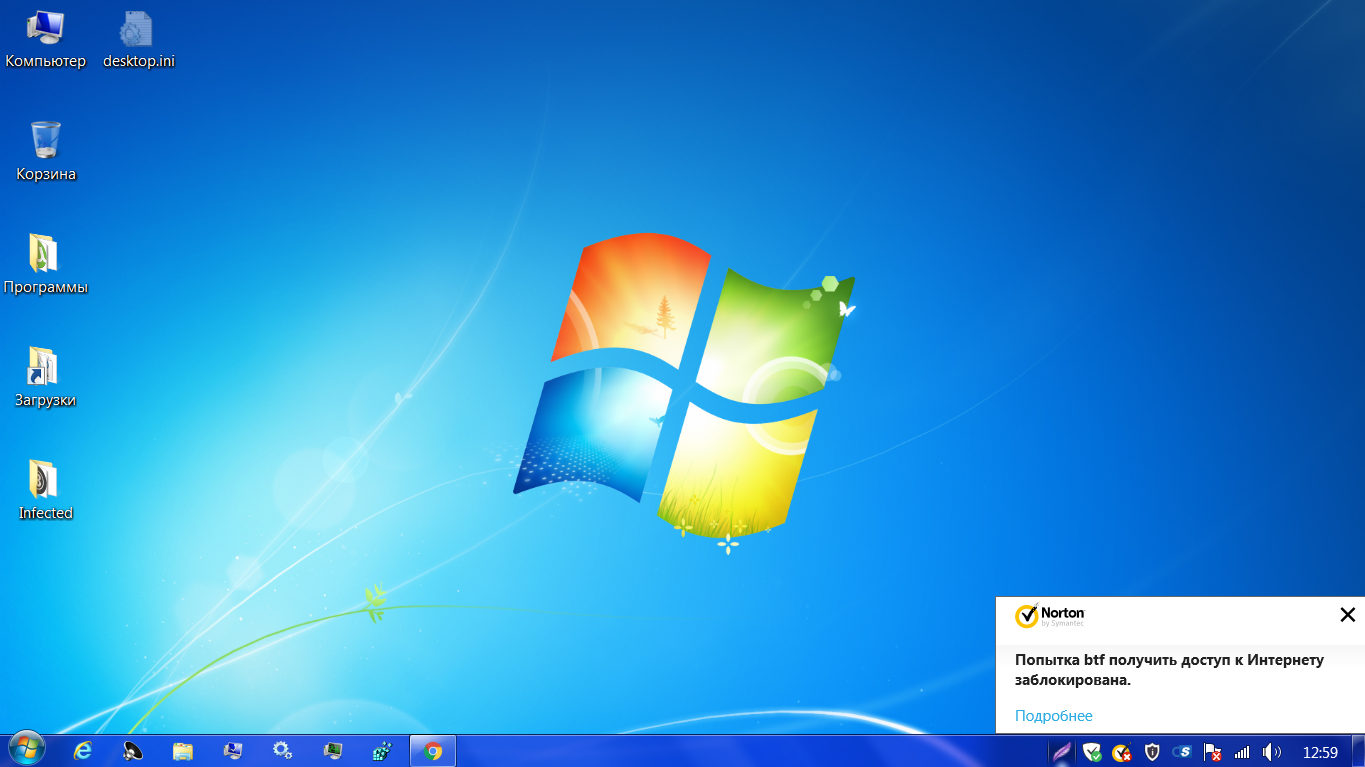Open the Action Center flag tray icon
This screenshot has width=1365, height=767.
[1212, 752]
